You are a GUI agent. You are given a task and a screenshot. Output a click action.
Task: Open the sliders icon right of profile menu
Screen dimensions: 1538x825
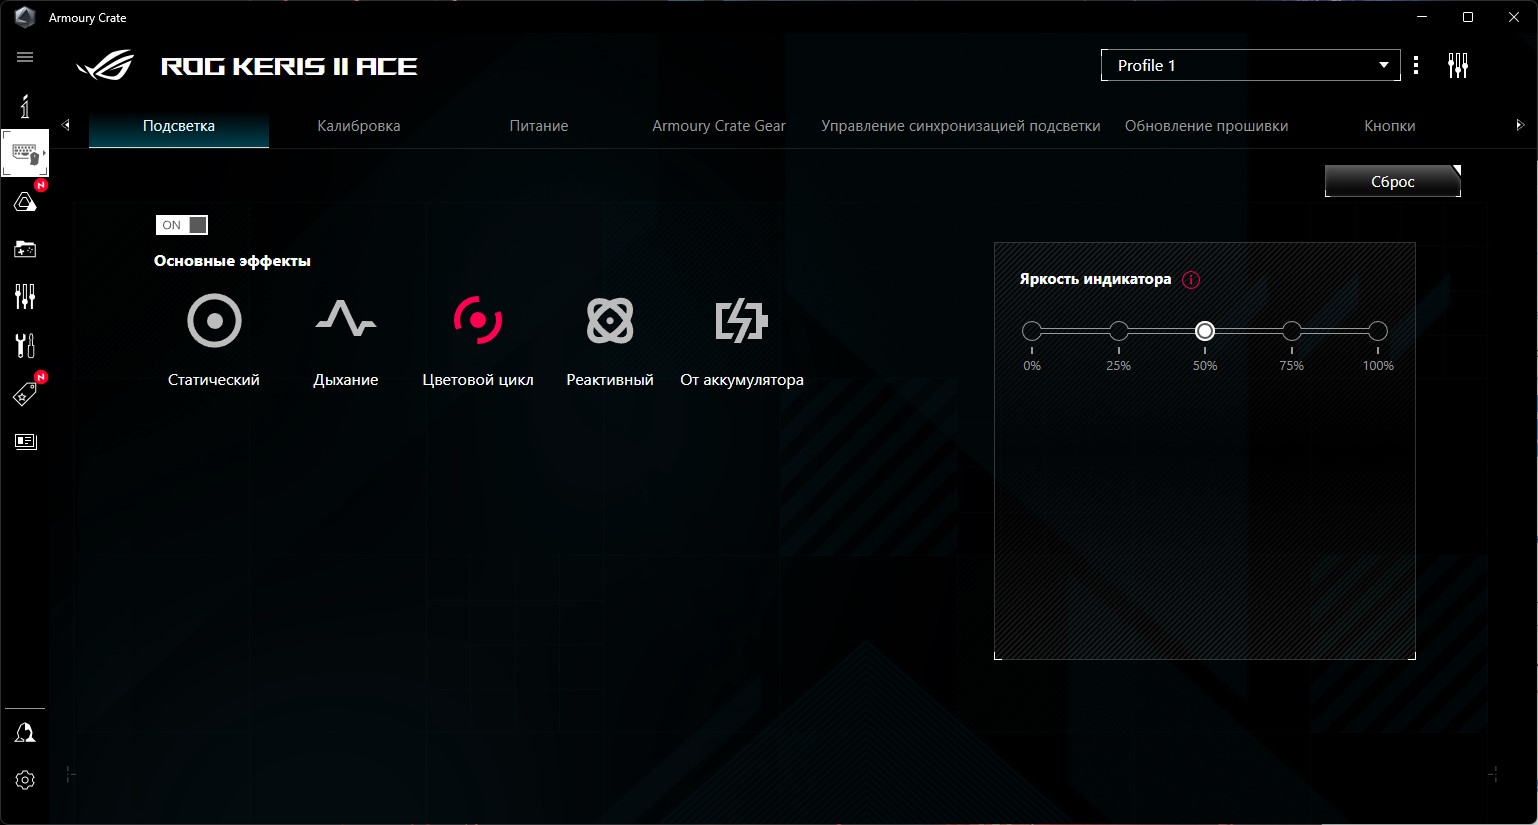(1458, 66)
